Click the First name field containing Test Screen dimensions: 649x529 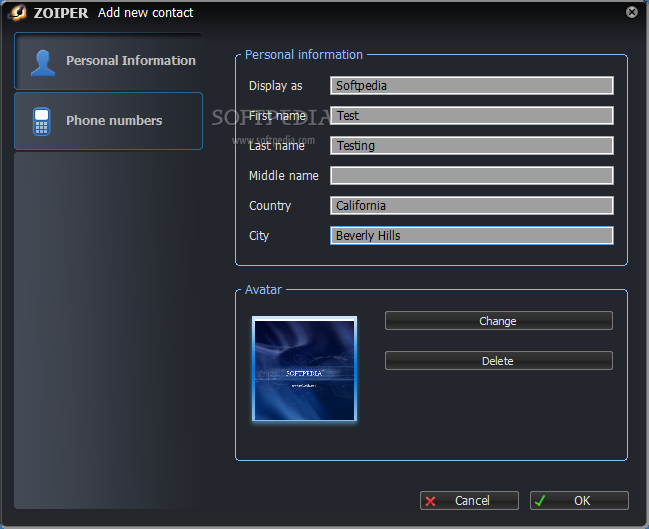471,115
